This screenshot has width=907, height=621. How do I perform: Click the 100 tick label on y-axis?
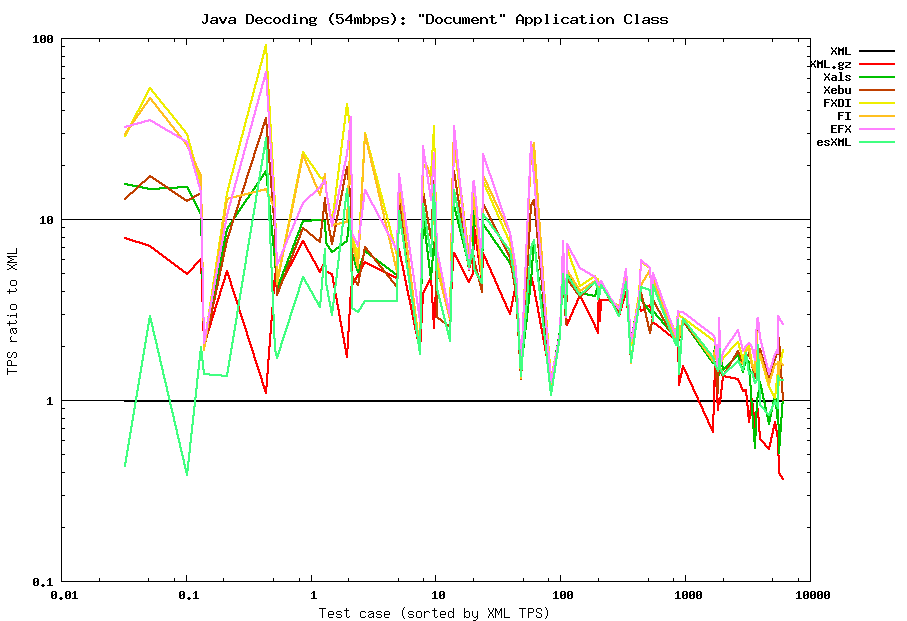(x=43, y=39)
